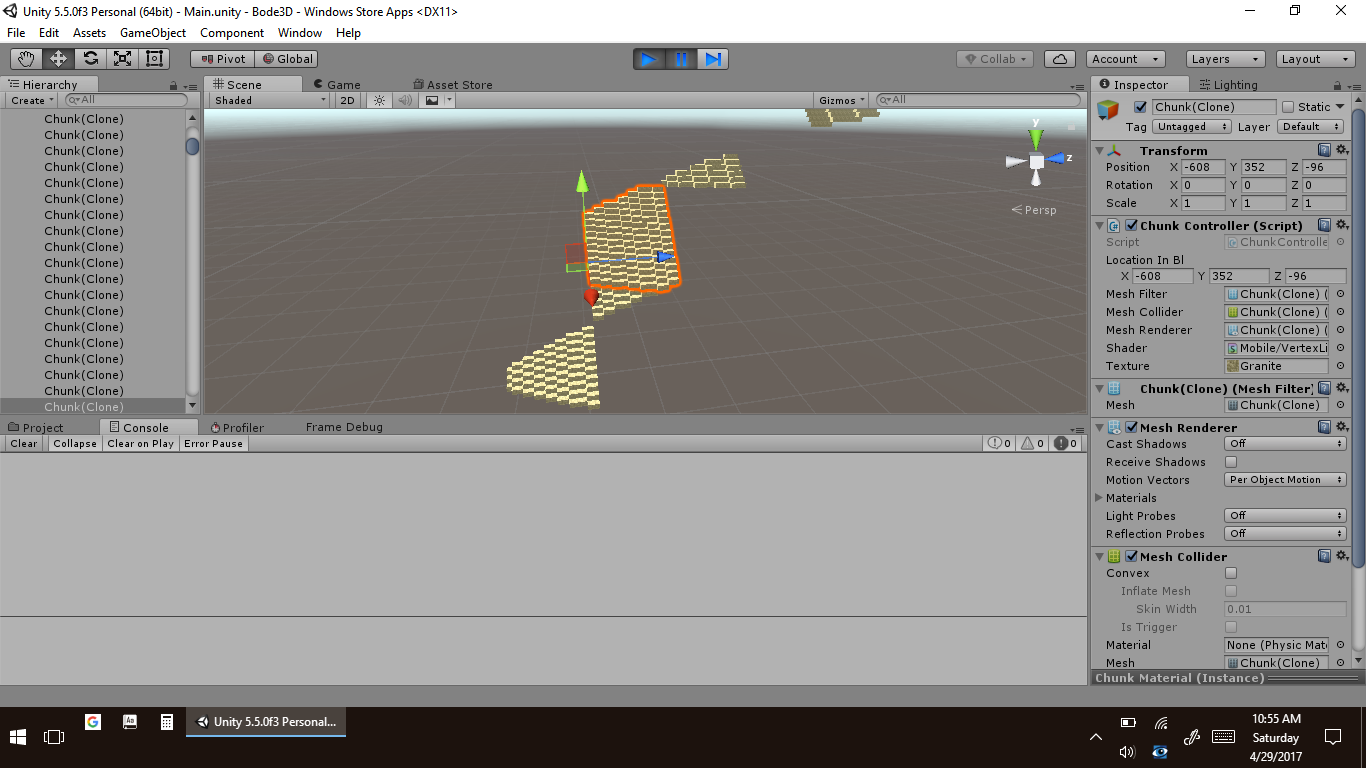Open the Windows calculator from taskbar
The width and height of the screenshot is (1366, 768).
coord(167,721)
